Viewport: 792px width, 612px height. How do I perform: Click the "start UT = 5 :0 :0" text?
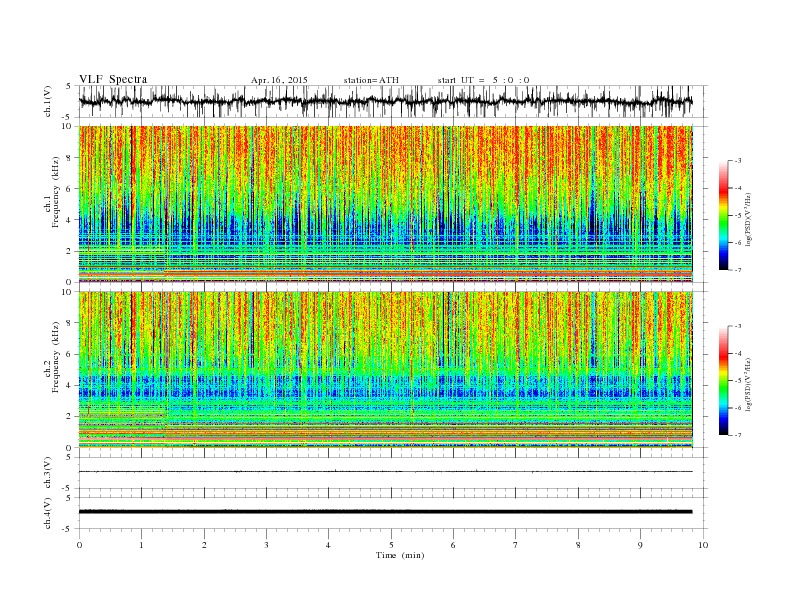pyautogui.click(x=483, y=80)
